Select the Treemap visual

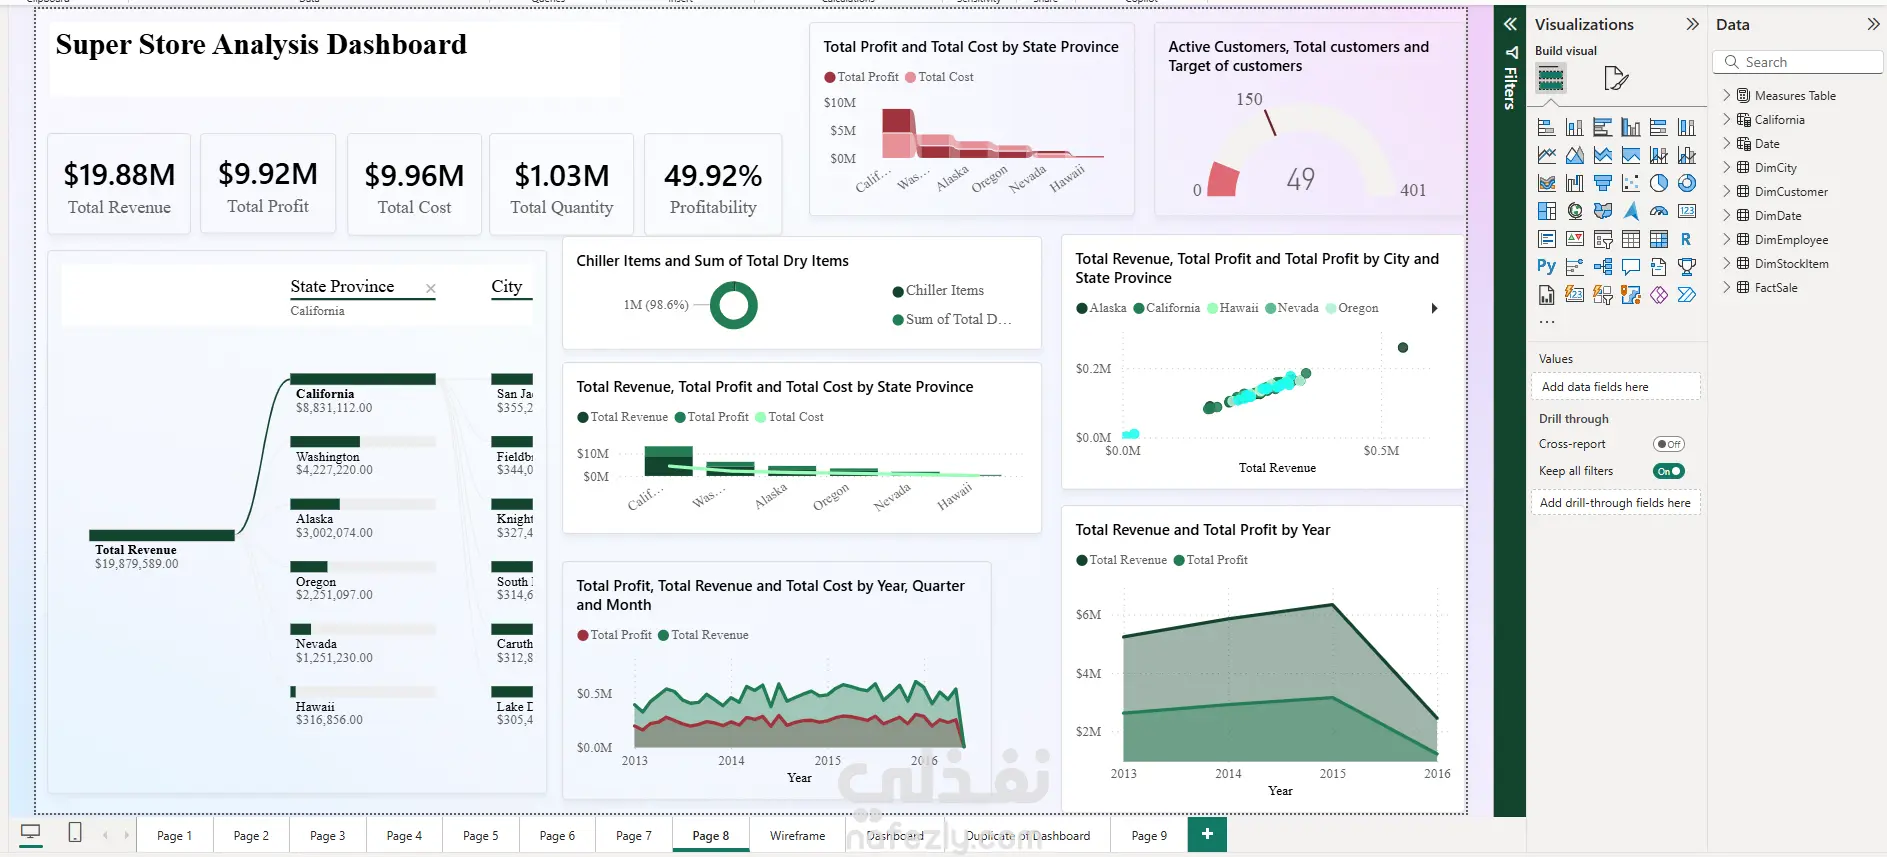pyautogui.click(x=1546, y=211)
